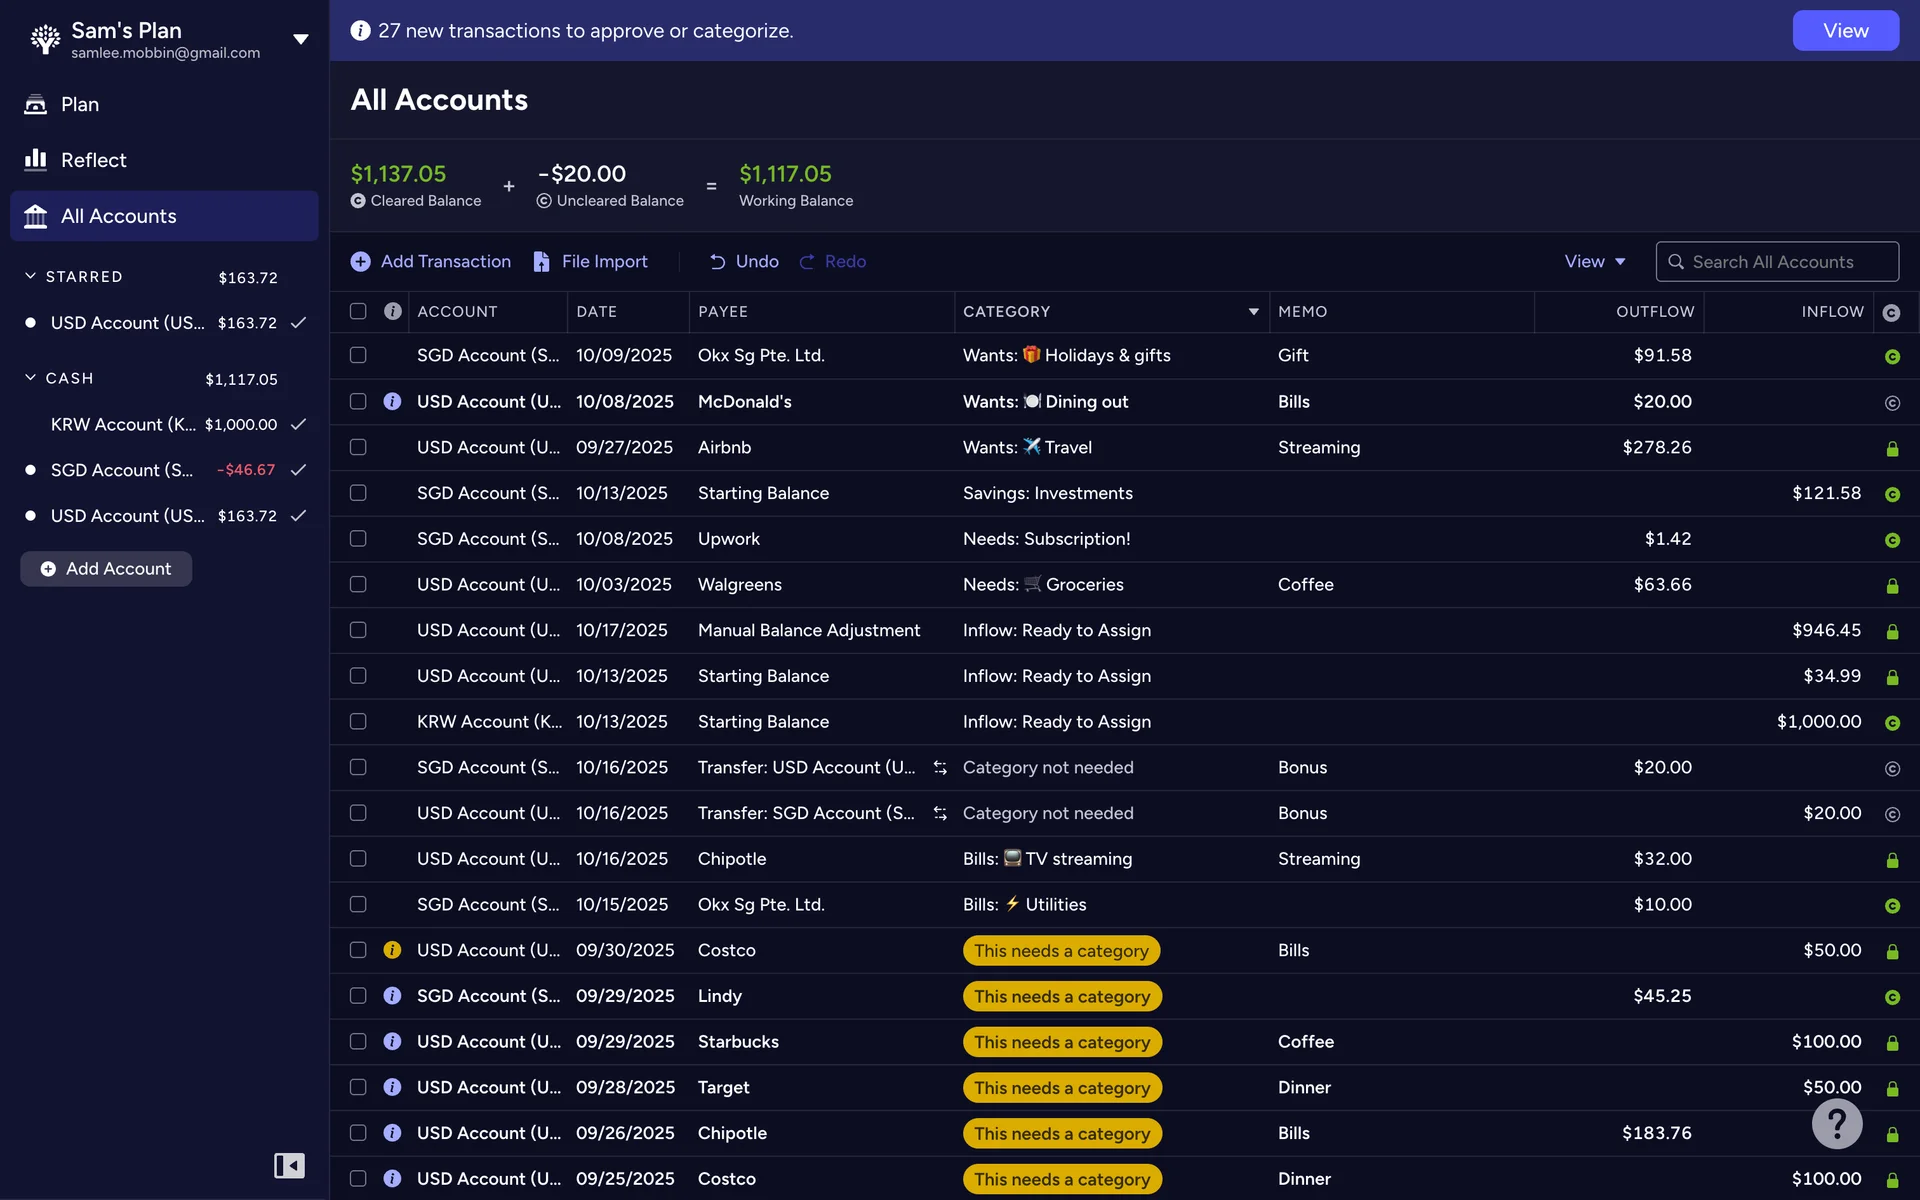1920x1200 pixels.
Task: Click the info icon on the Lindy row
Action: coord(392,996)
